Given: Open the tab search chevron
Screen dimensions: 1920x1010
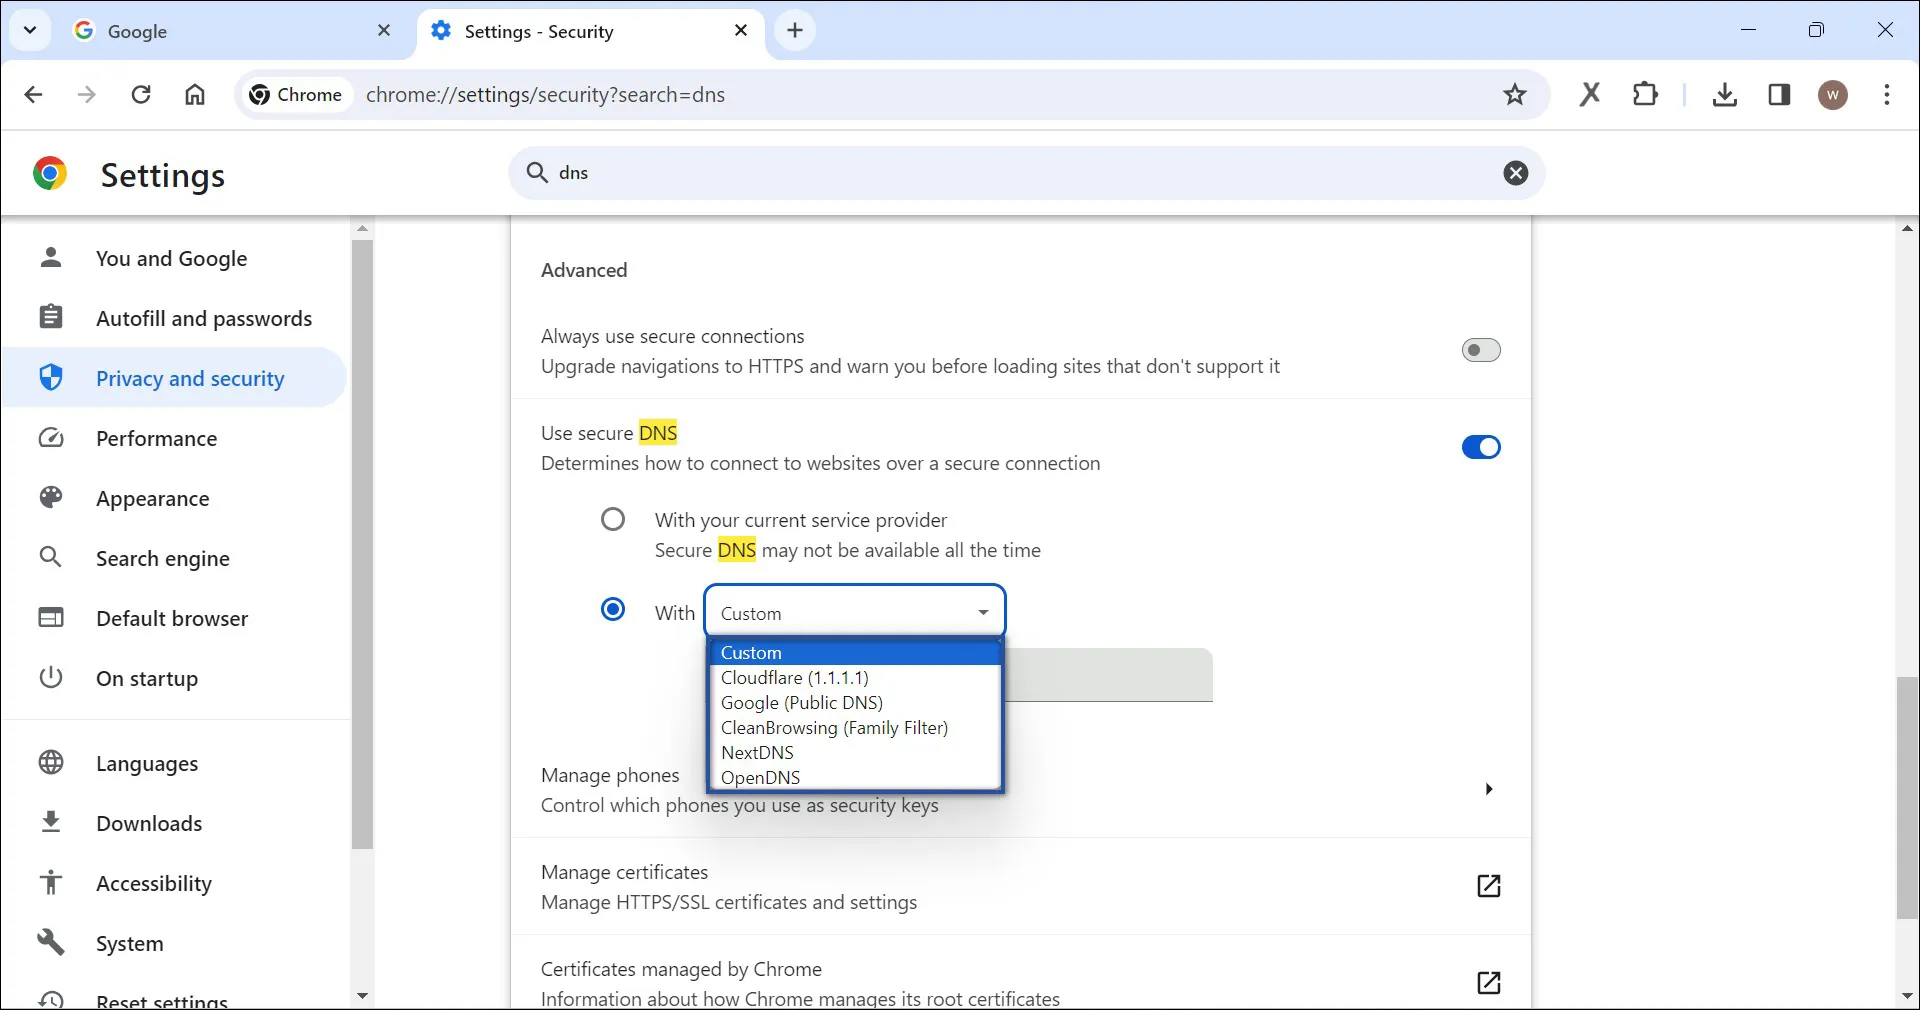Looking at the screenshot, I should pyautogui.click(x=30, y=31).
